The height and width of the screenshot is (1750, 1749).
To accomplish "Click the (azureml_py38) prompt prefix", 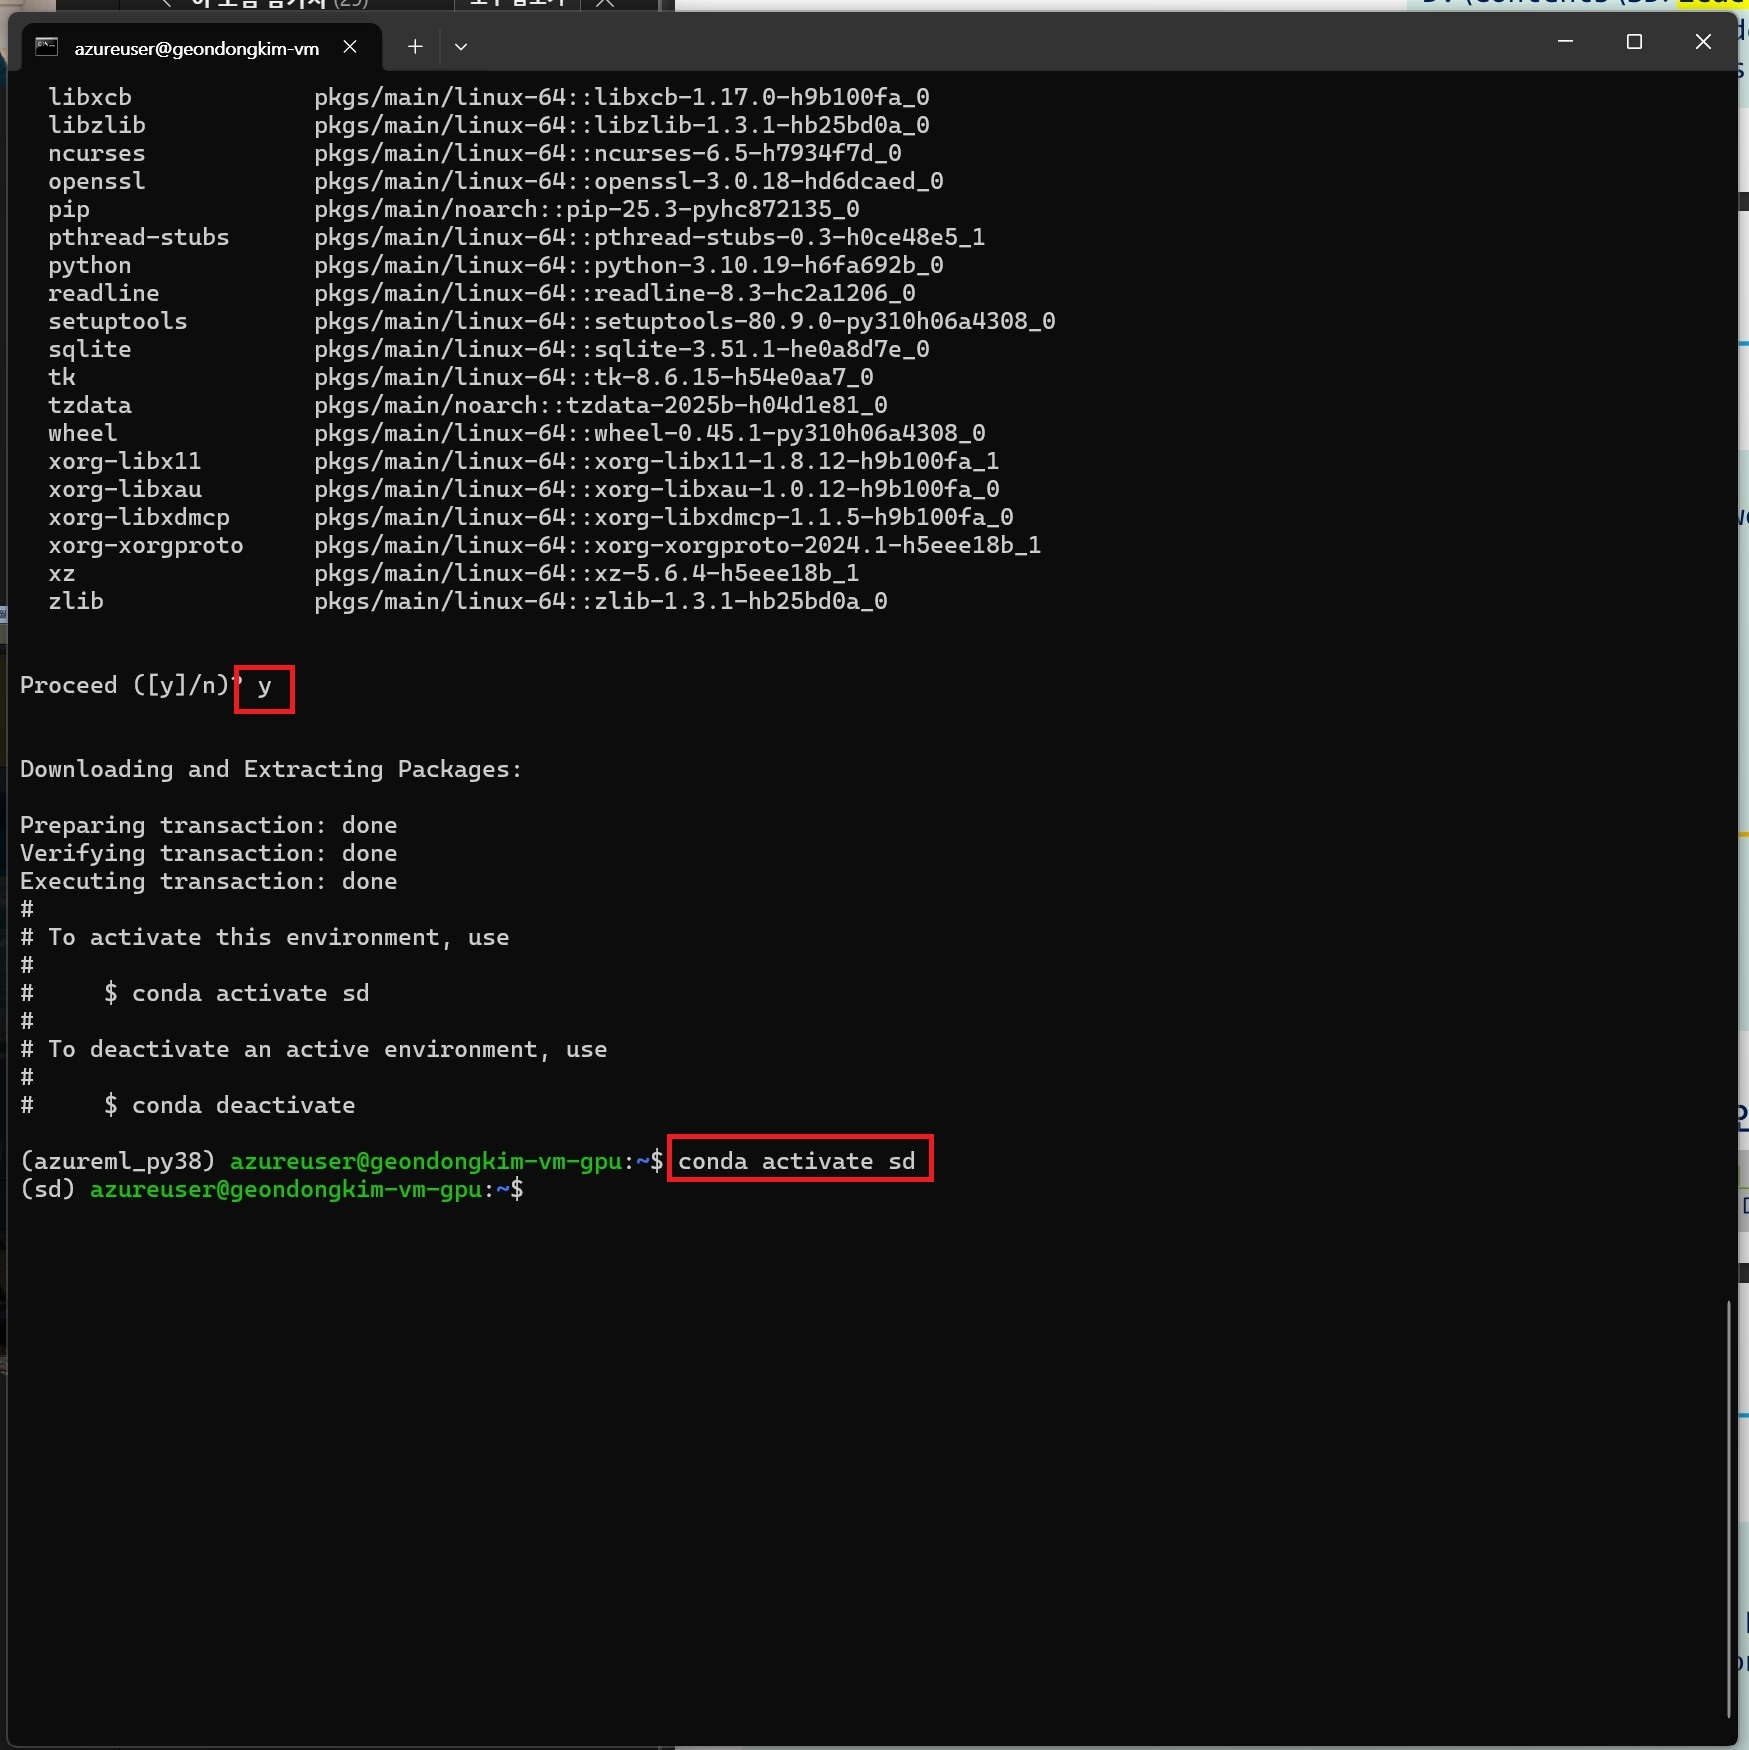I will click(x=118, y=1160).
